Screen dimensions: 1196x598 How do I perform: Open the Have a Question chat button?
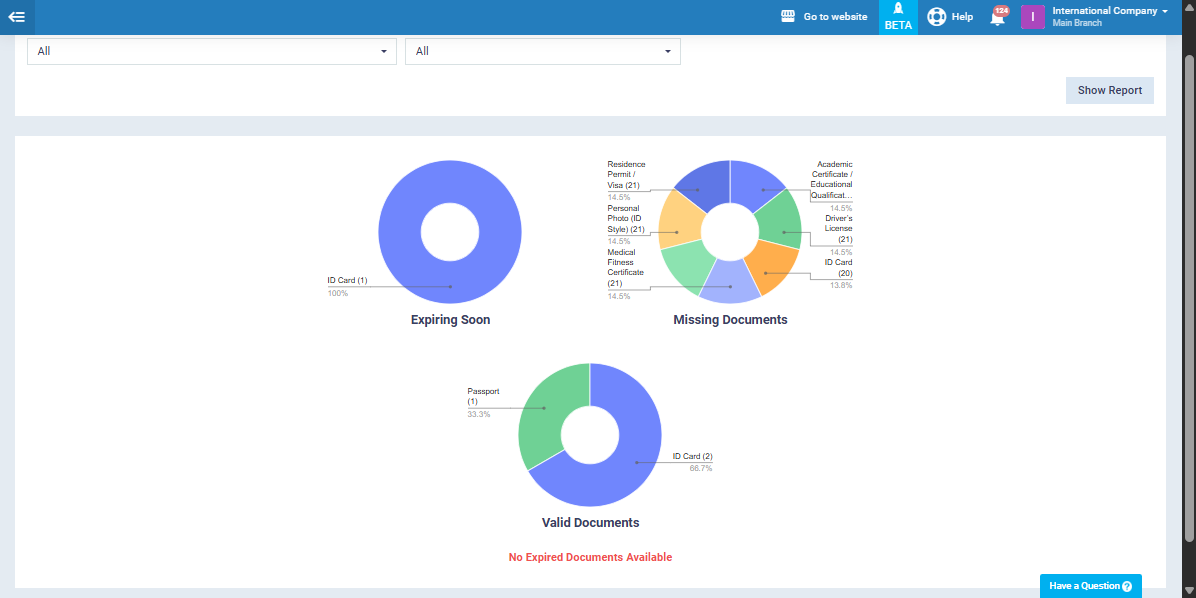1084,586
